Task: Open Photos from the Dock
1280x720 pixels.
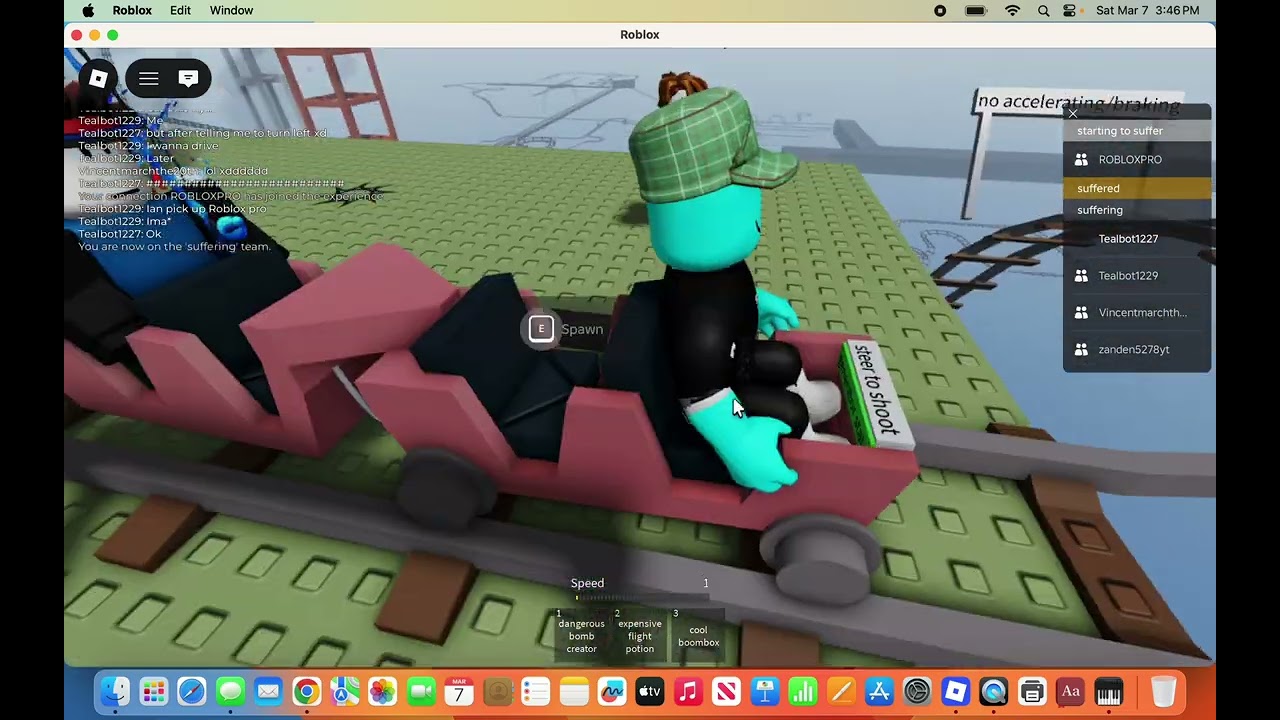Action: point(383,691)
